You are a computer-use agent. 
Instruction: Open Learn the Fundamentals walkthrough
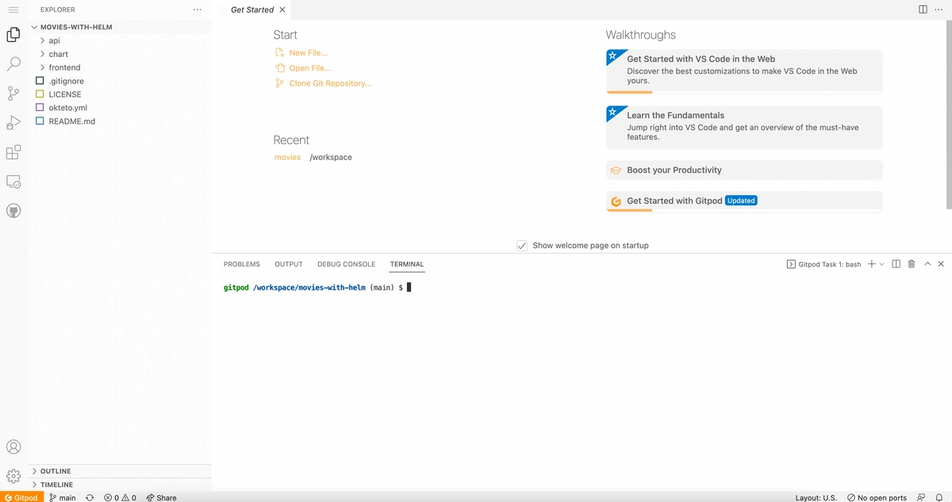744,126
